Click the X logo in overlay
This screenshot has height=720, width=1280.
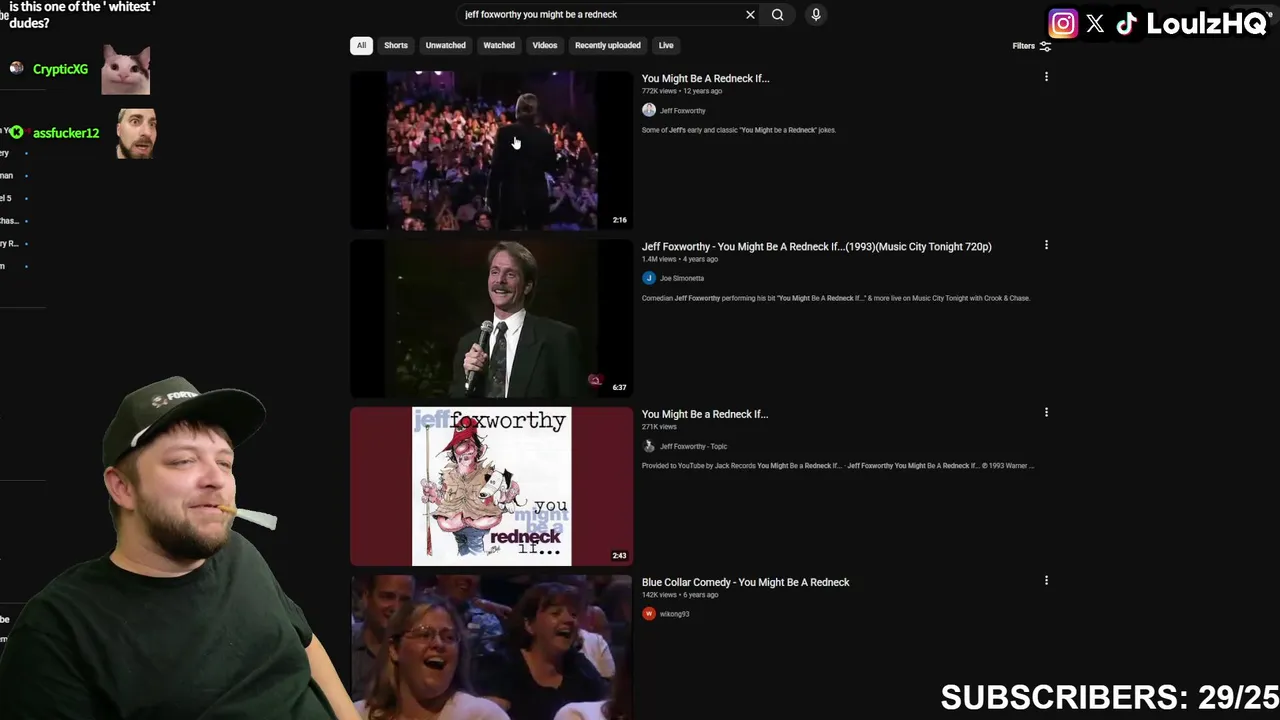[1095, 24]
